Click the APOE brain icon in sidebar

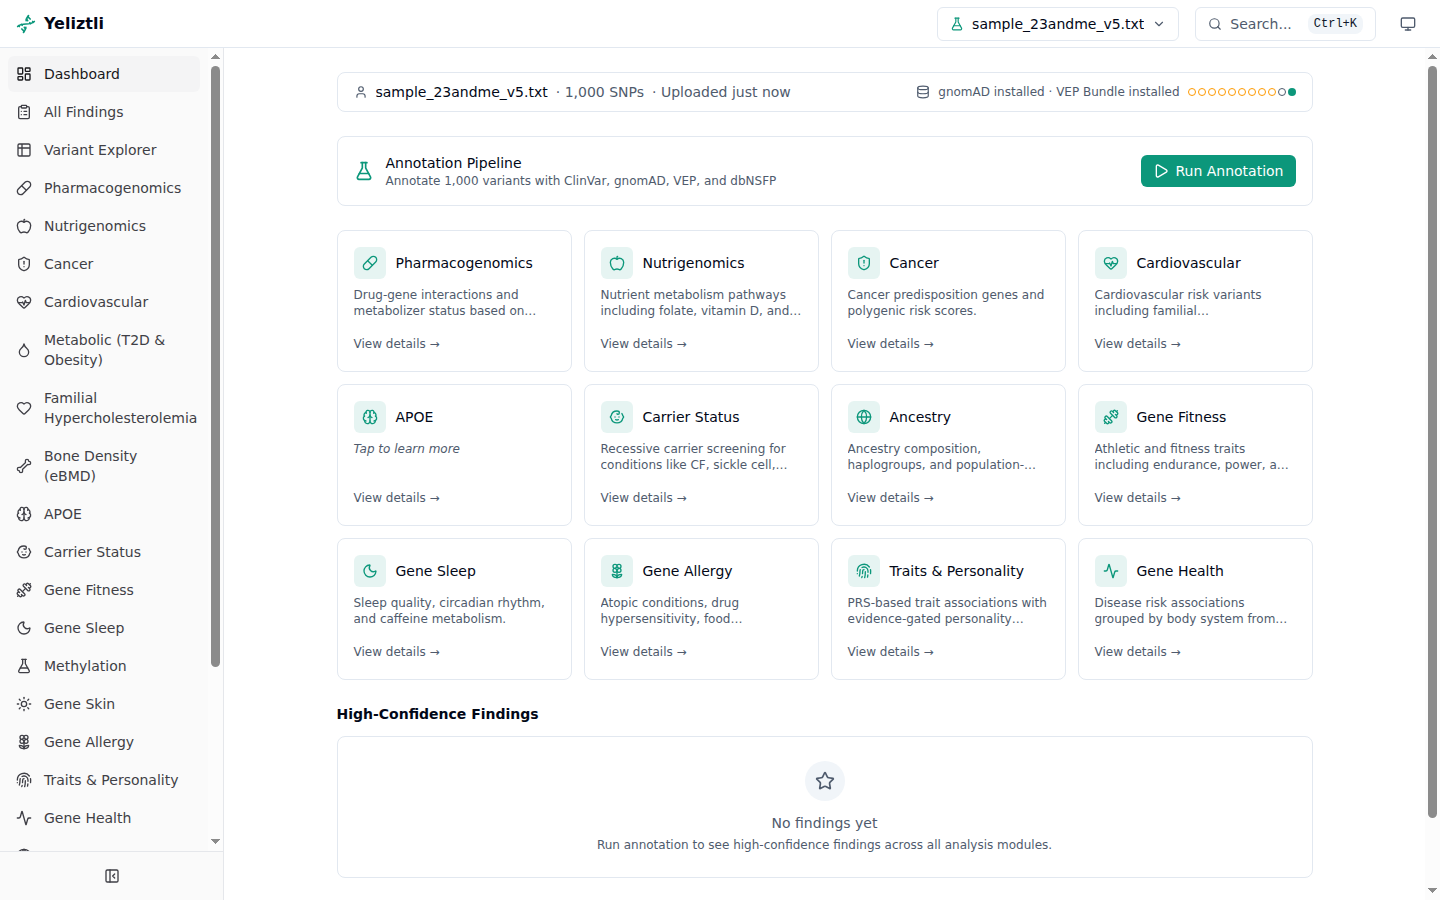click(x=24, y=514)
